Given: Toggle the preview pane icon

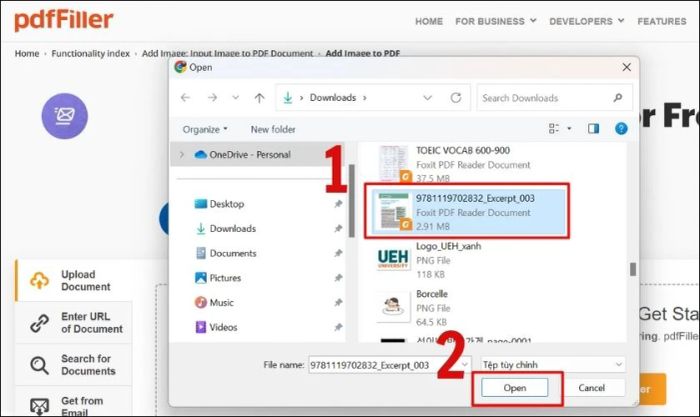Looking at the screenshot, I should coord(593,129).
